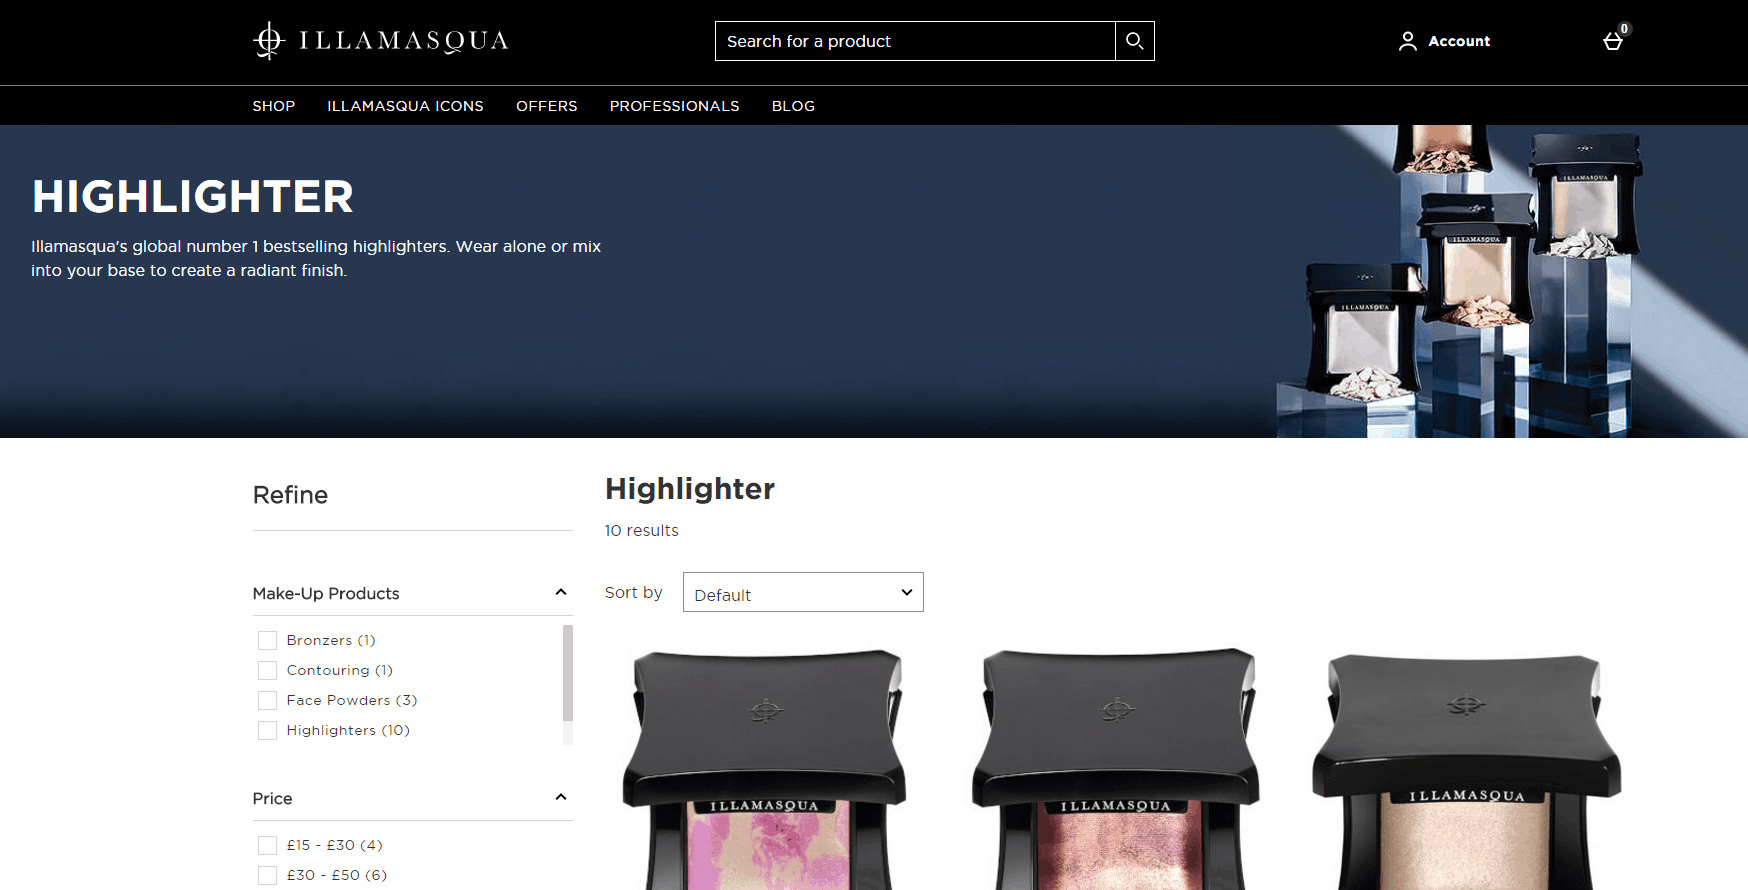The width and height of the screenshot is (1748, 890).
Task: Click the Search for a product field
Action: coord(915,41)
